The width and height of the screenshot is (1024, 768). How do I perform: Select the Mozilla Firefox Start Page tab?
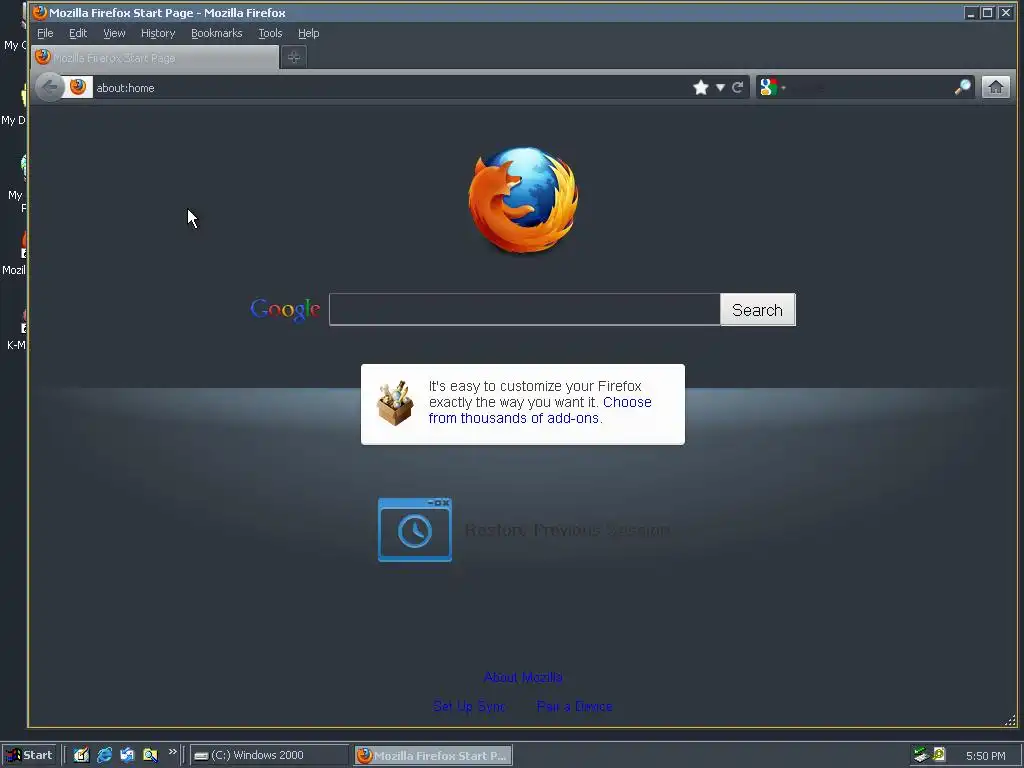pyautogui.click(x=155, y=57)
